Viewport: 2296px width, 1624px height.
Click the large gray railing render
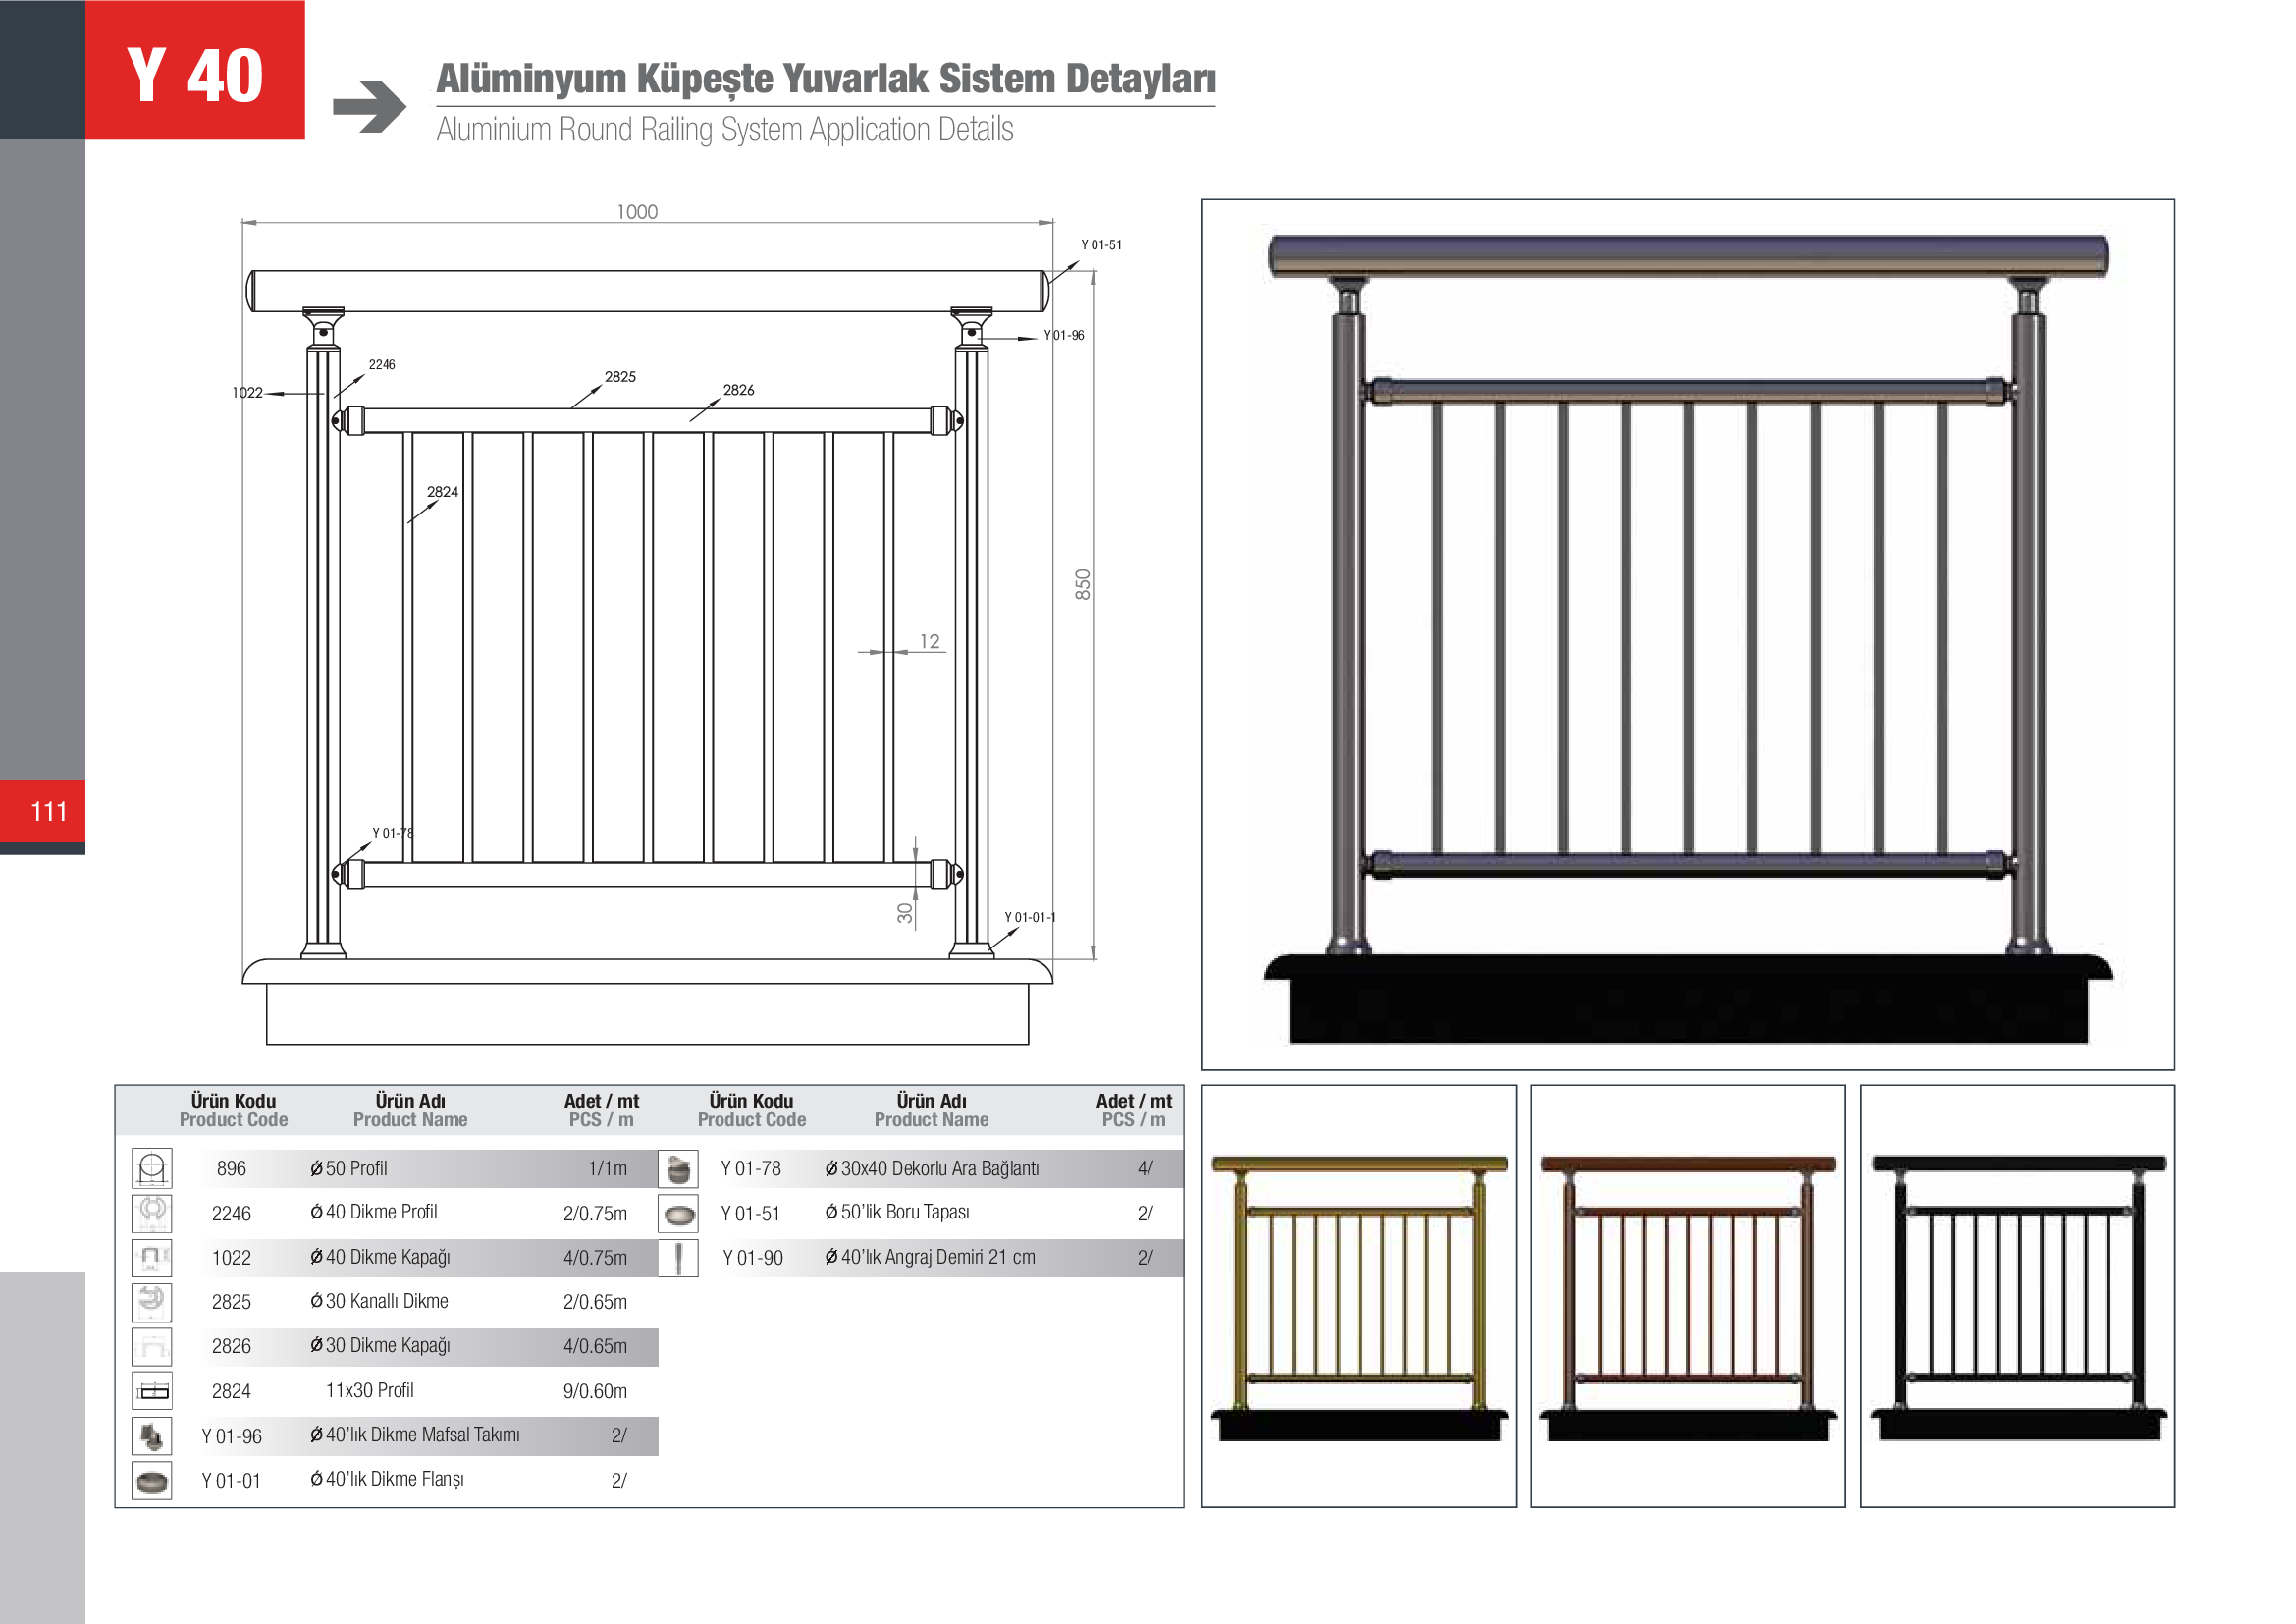point(1688,634)
